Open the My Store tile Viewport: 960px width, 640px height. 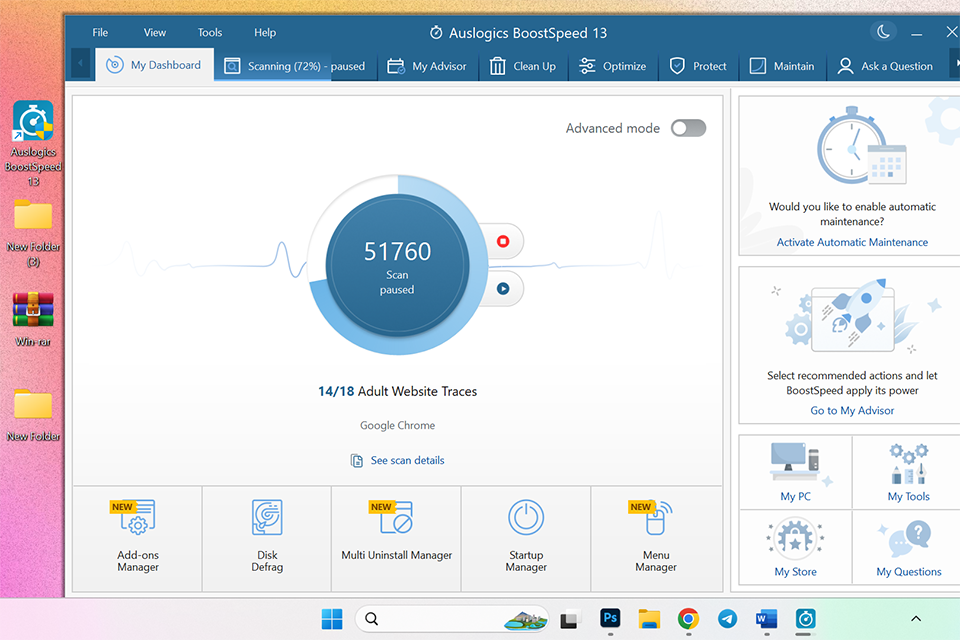click(x=795, y=548)
